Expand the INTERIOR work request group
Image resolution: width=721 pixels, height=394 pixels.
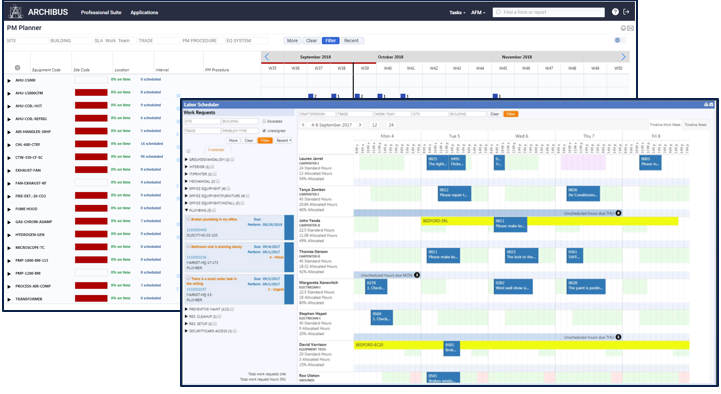(186, 167)
